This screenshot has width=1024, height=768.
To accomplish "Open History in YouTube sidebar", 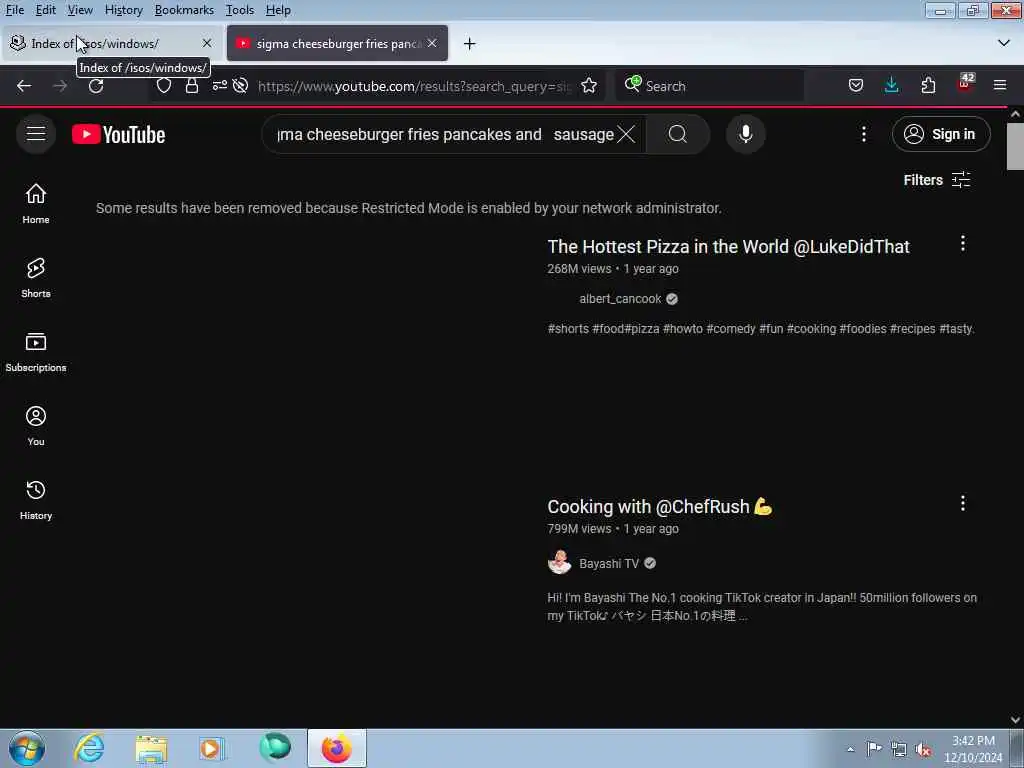I will point(36,500).
